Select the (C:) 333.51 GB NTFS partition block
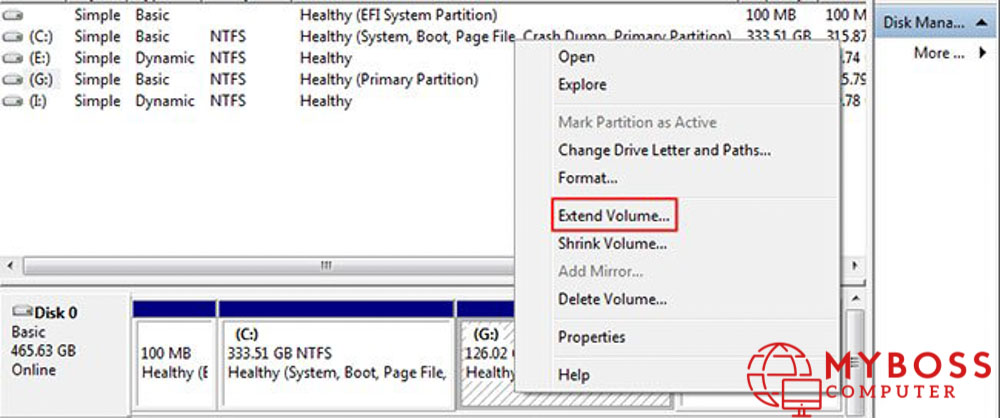1000x418 pixels. pos(335,362)
